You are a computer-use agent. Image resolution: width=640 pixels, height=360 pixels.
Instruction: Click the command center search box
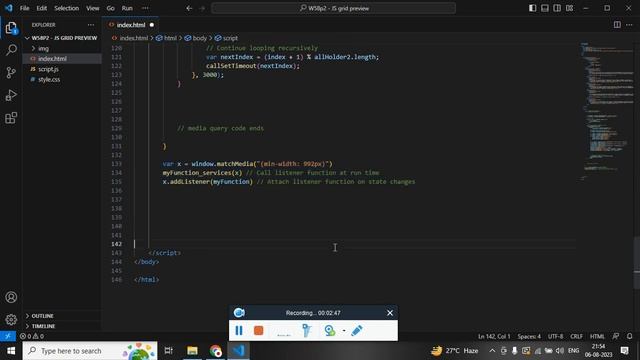(333, 8)
